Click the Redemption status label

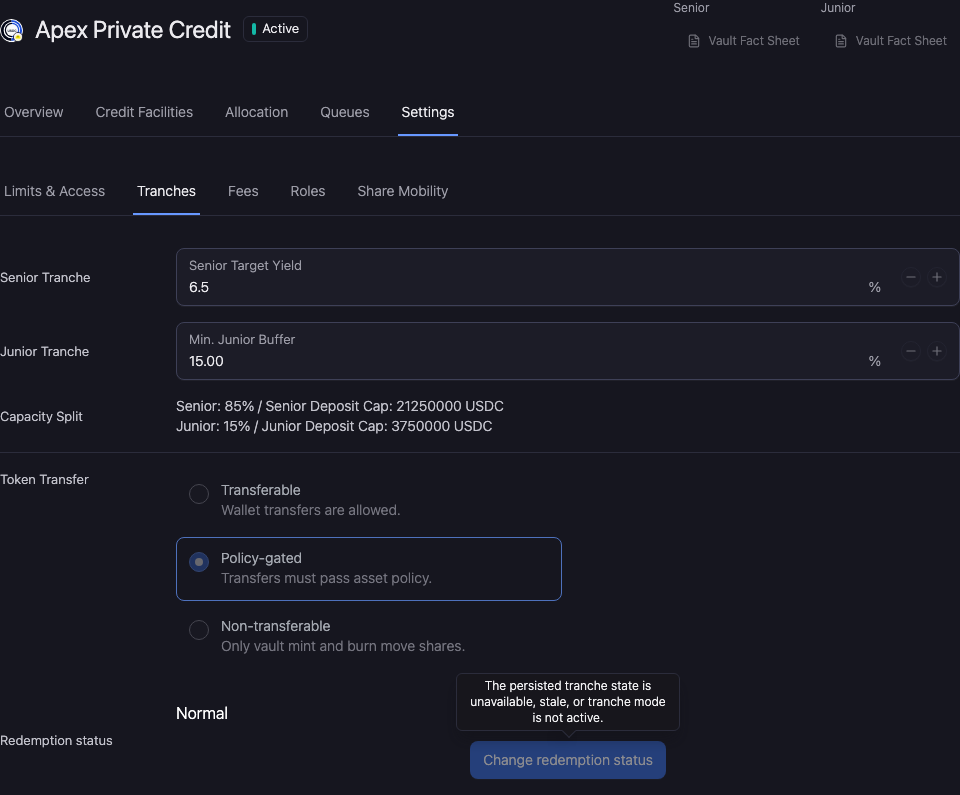(x=56, y=740)
